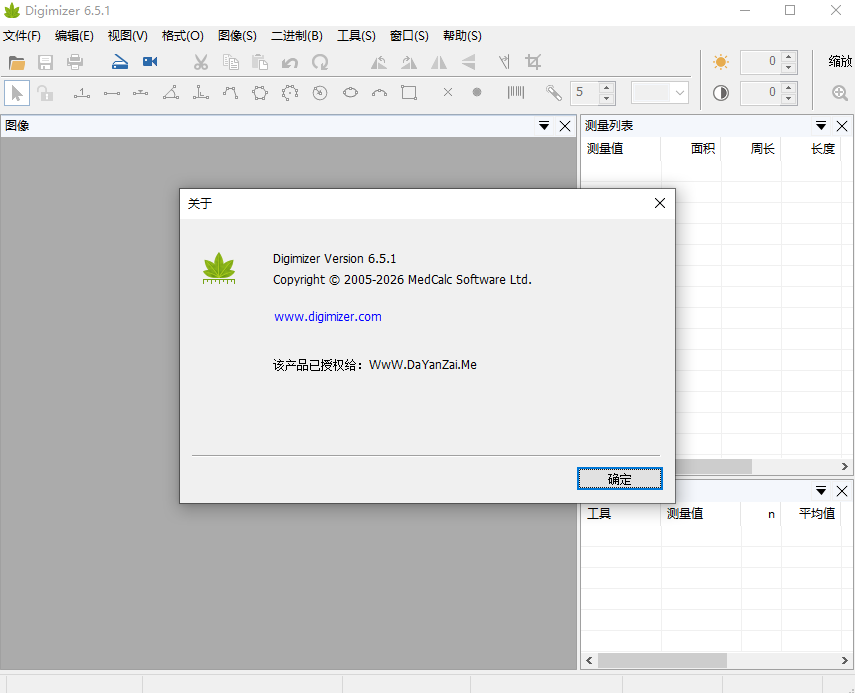Open the 文件(F) menu

(x=22, y=36)
